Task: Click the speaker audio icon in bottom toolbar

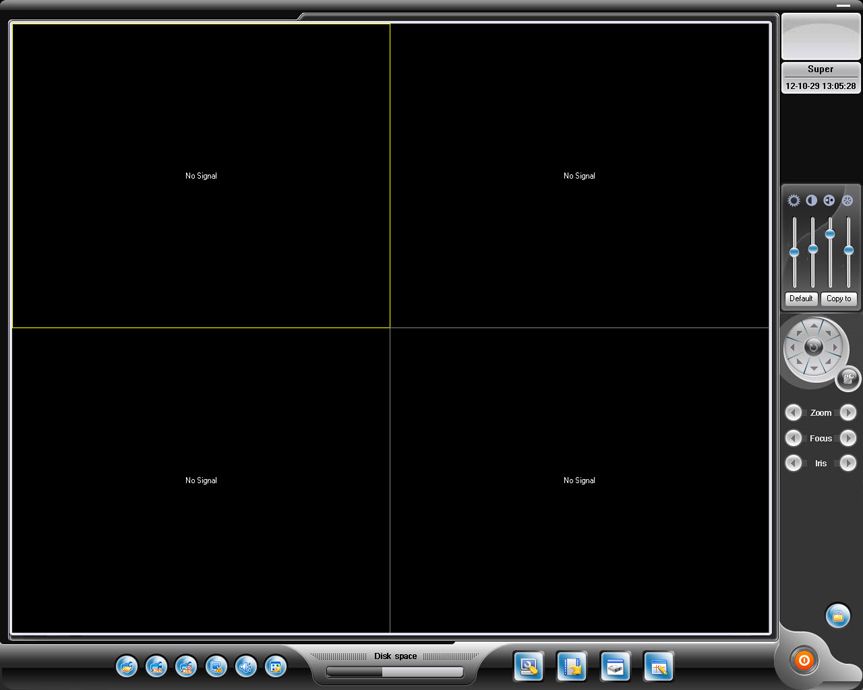Action: [246, 666]
